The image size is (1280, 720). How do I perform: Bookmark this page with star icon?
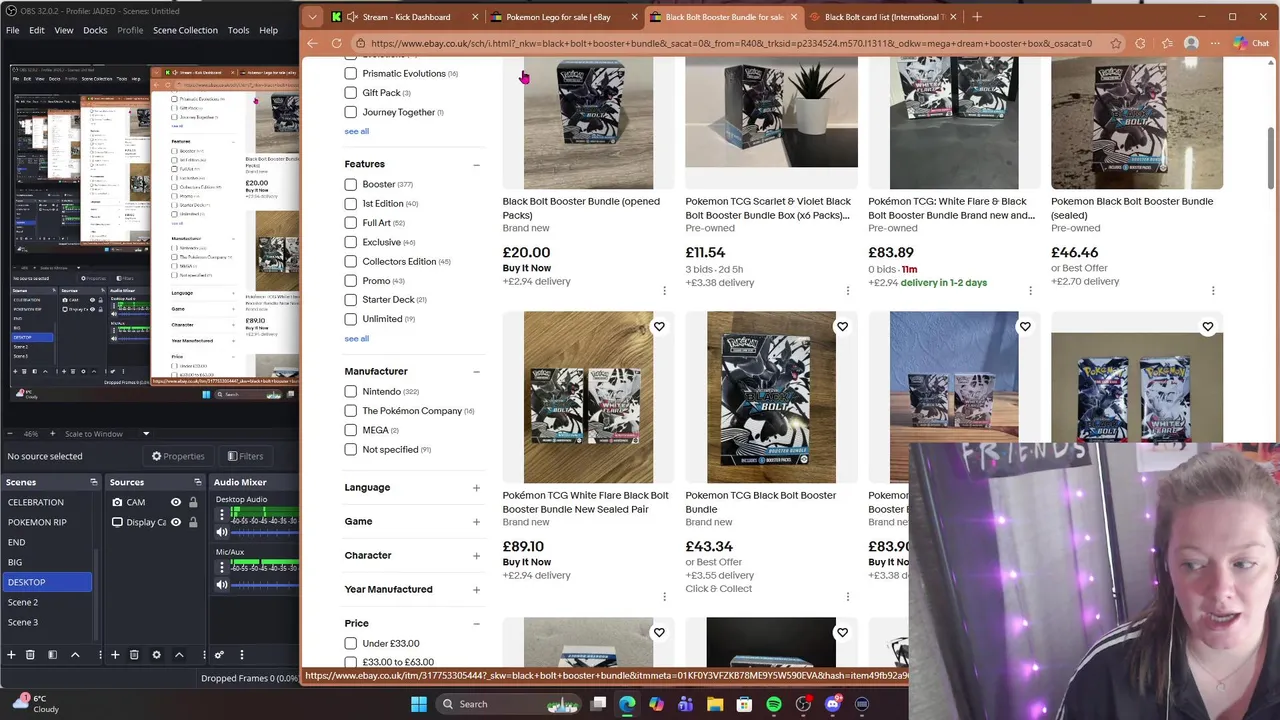pos(1114,43)
